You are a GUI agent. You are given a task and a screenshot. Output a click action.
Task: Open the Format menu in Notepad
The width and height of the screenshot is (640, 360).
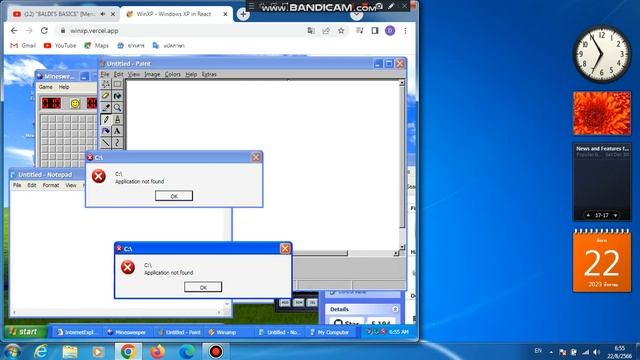click(51, 185)
